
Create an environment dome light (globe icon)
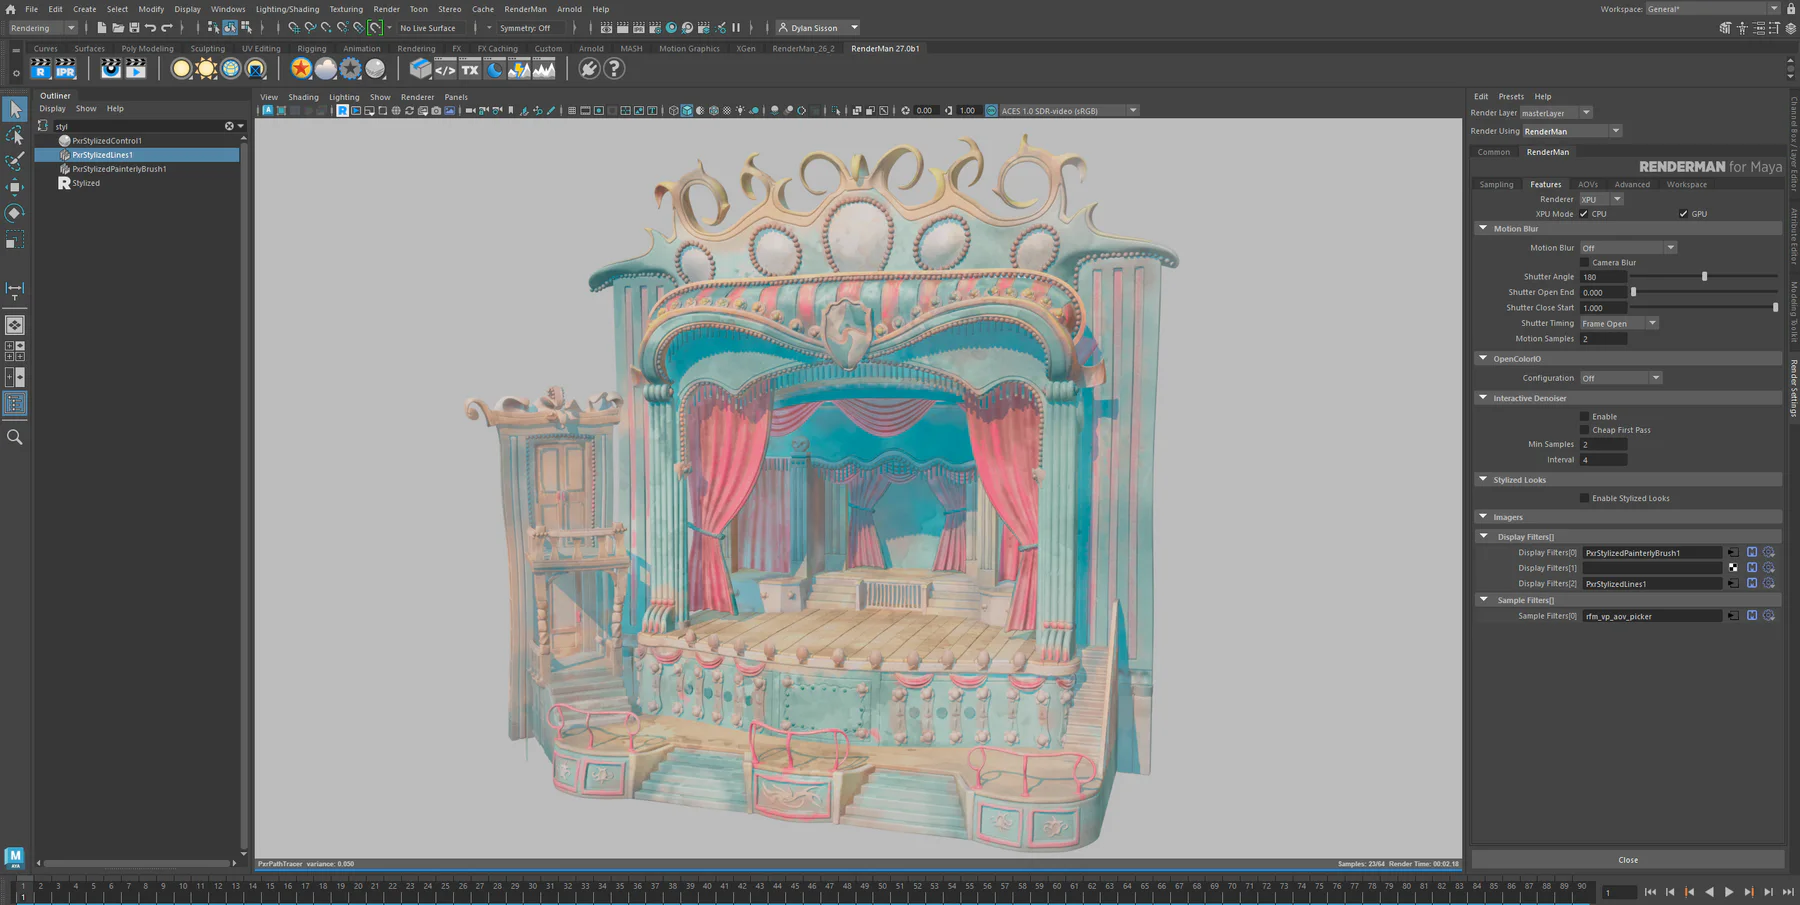pyautogui.click(x=231, y=68)
